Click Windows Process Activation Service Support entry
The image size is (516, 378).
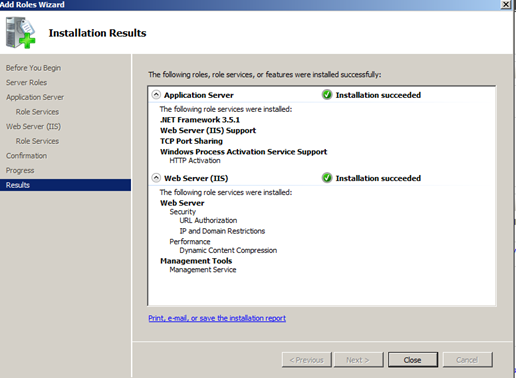click(x=244, y=152)
